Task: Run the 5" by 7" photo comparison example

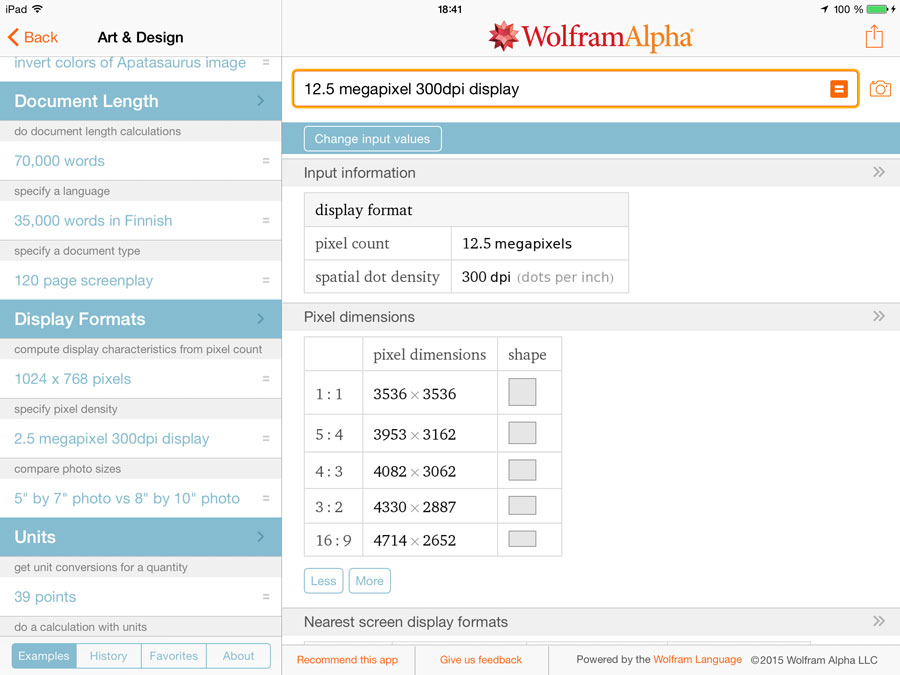Action: click(x=127, y=498)
